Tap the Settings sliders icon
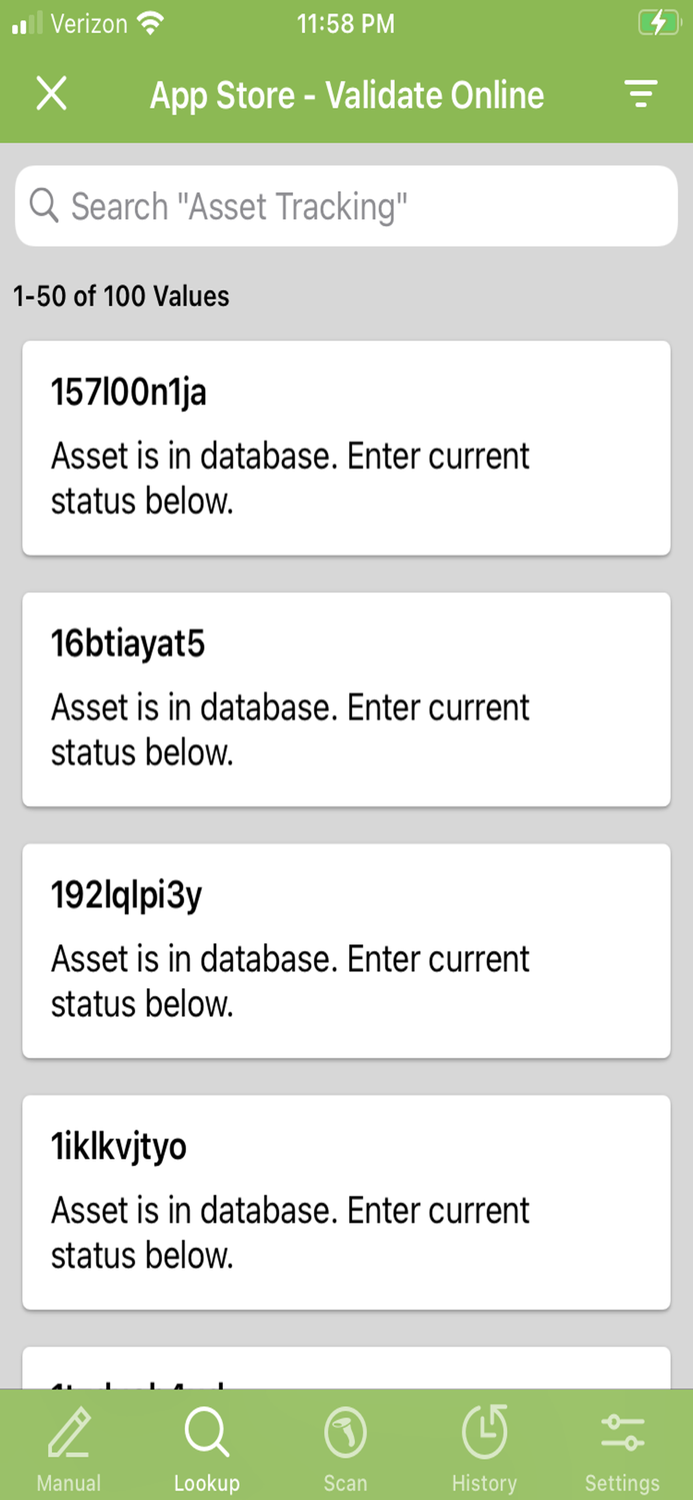Image resolution: width=693 pixels, height=1500 pixels. (622, 1433)
